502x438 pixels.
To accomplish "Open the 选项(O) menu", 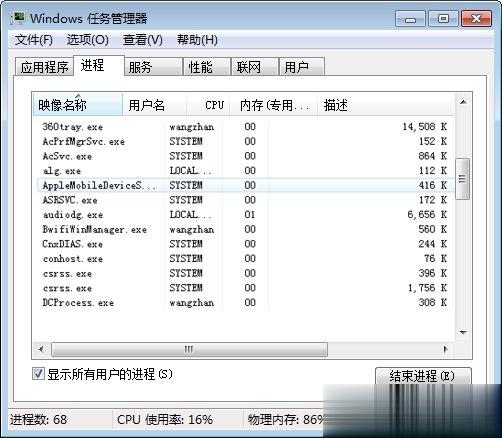I will pos(88,40).
